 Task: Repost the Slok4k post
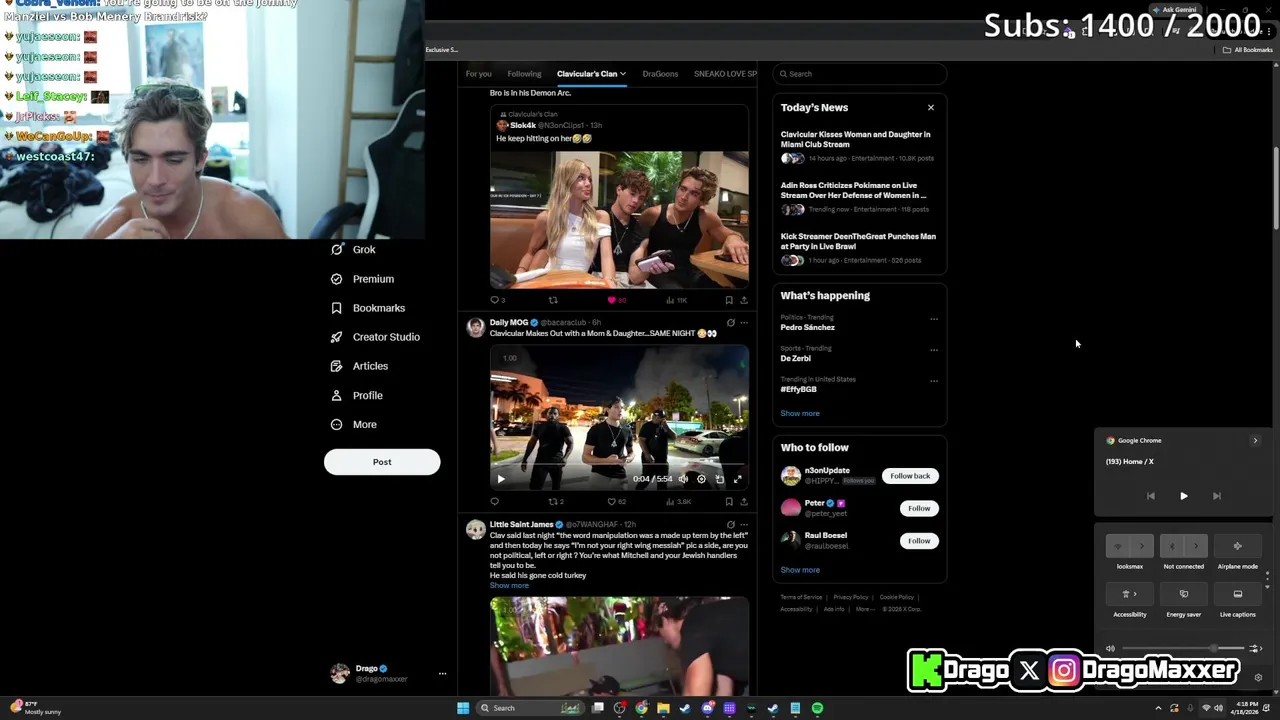[x=553, y=300]
